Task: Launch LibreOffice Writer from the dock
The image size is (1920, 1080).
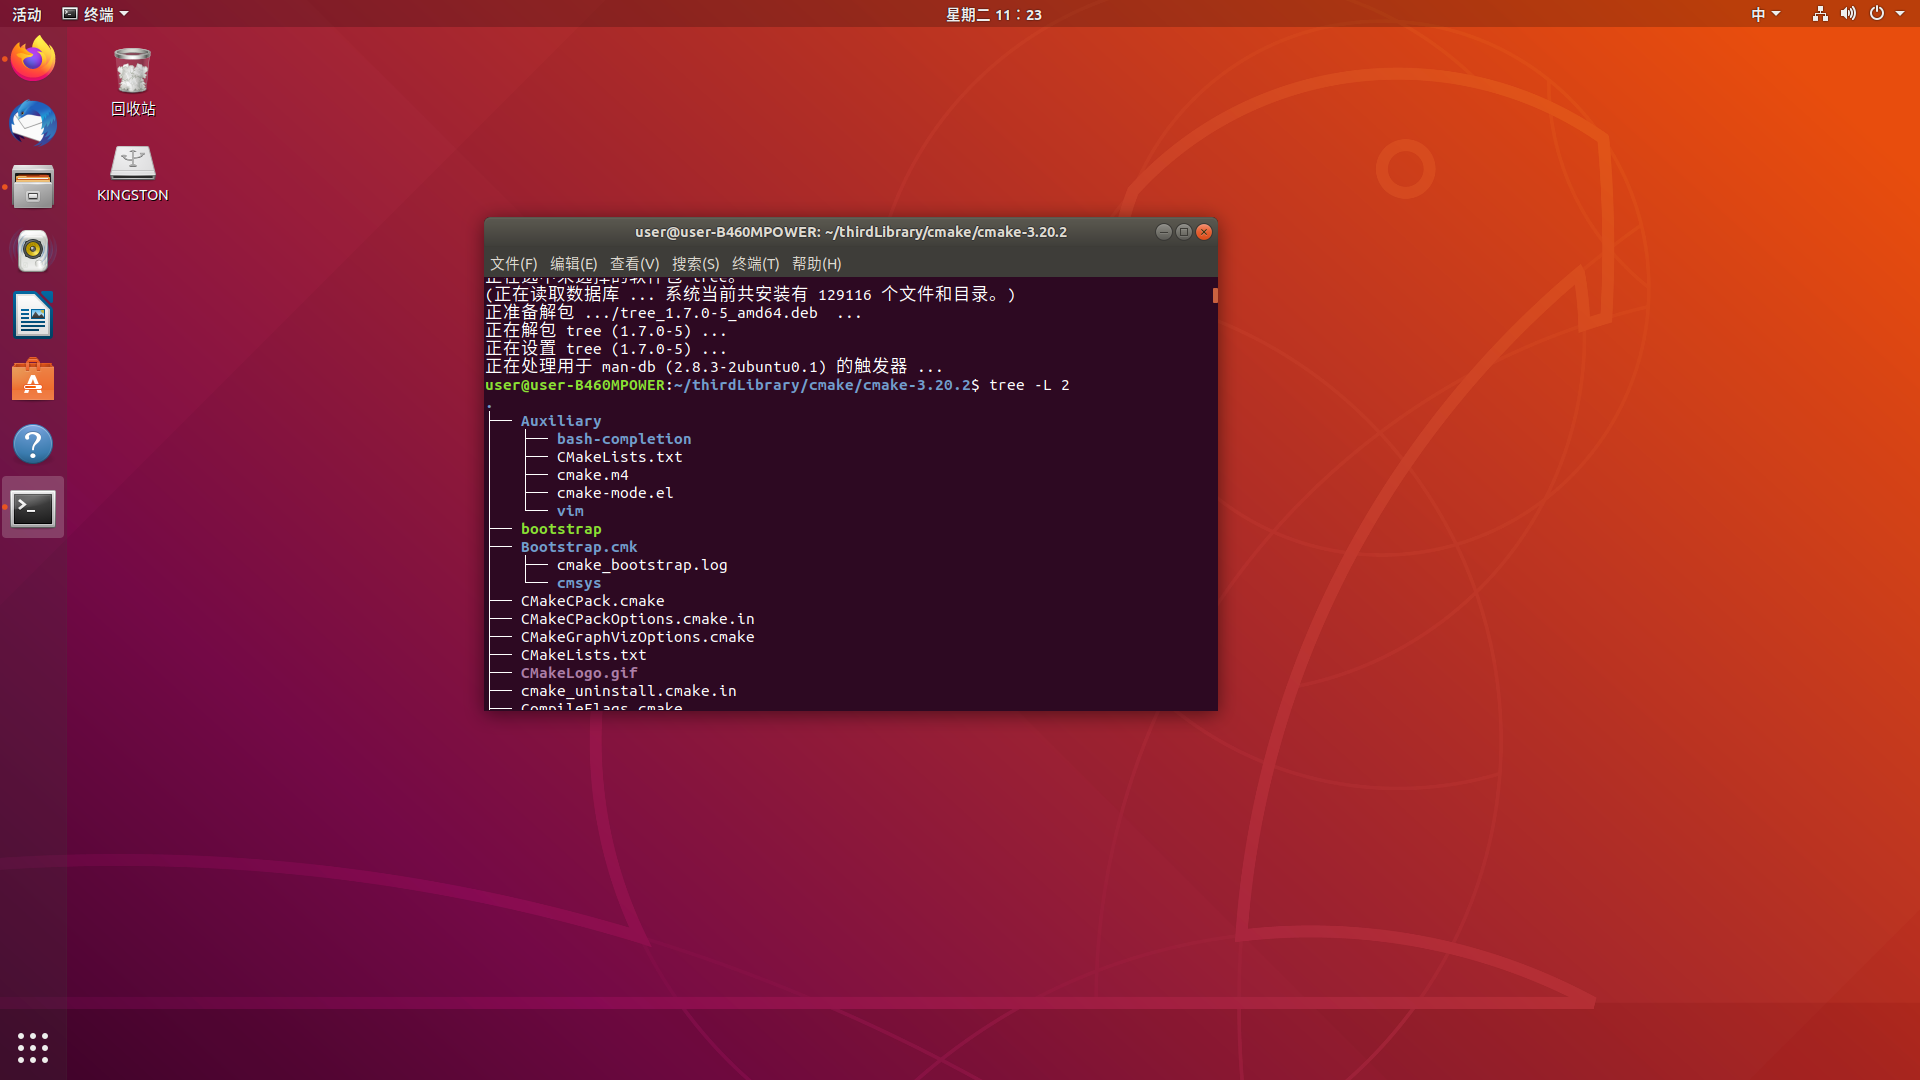Action: tap(33, 316)
